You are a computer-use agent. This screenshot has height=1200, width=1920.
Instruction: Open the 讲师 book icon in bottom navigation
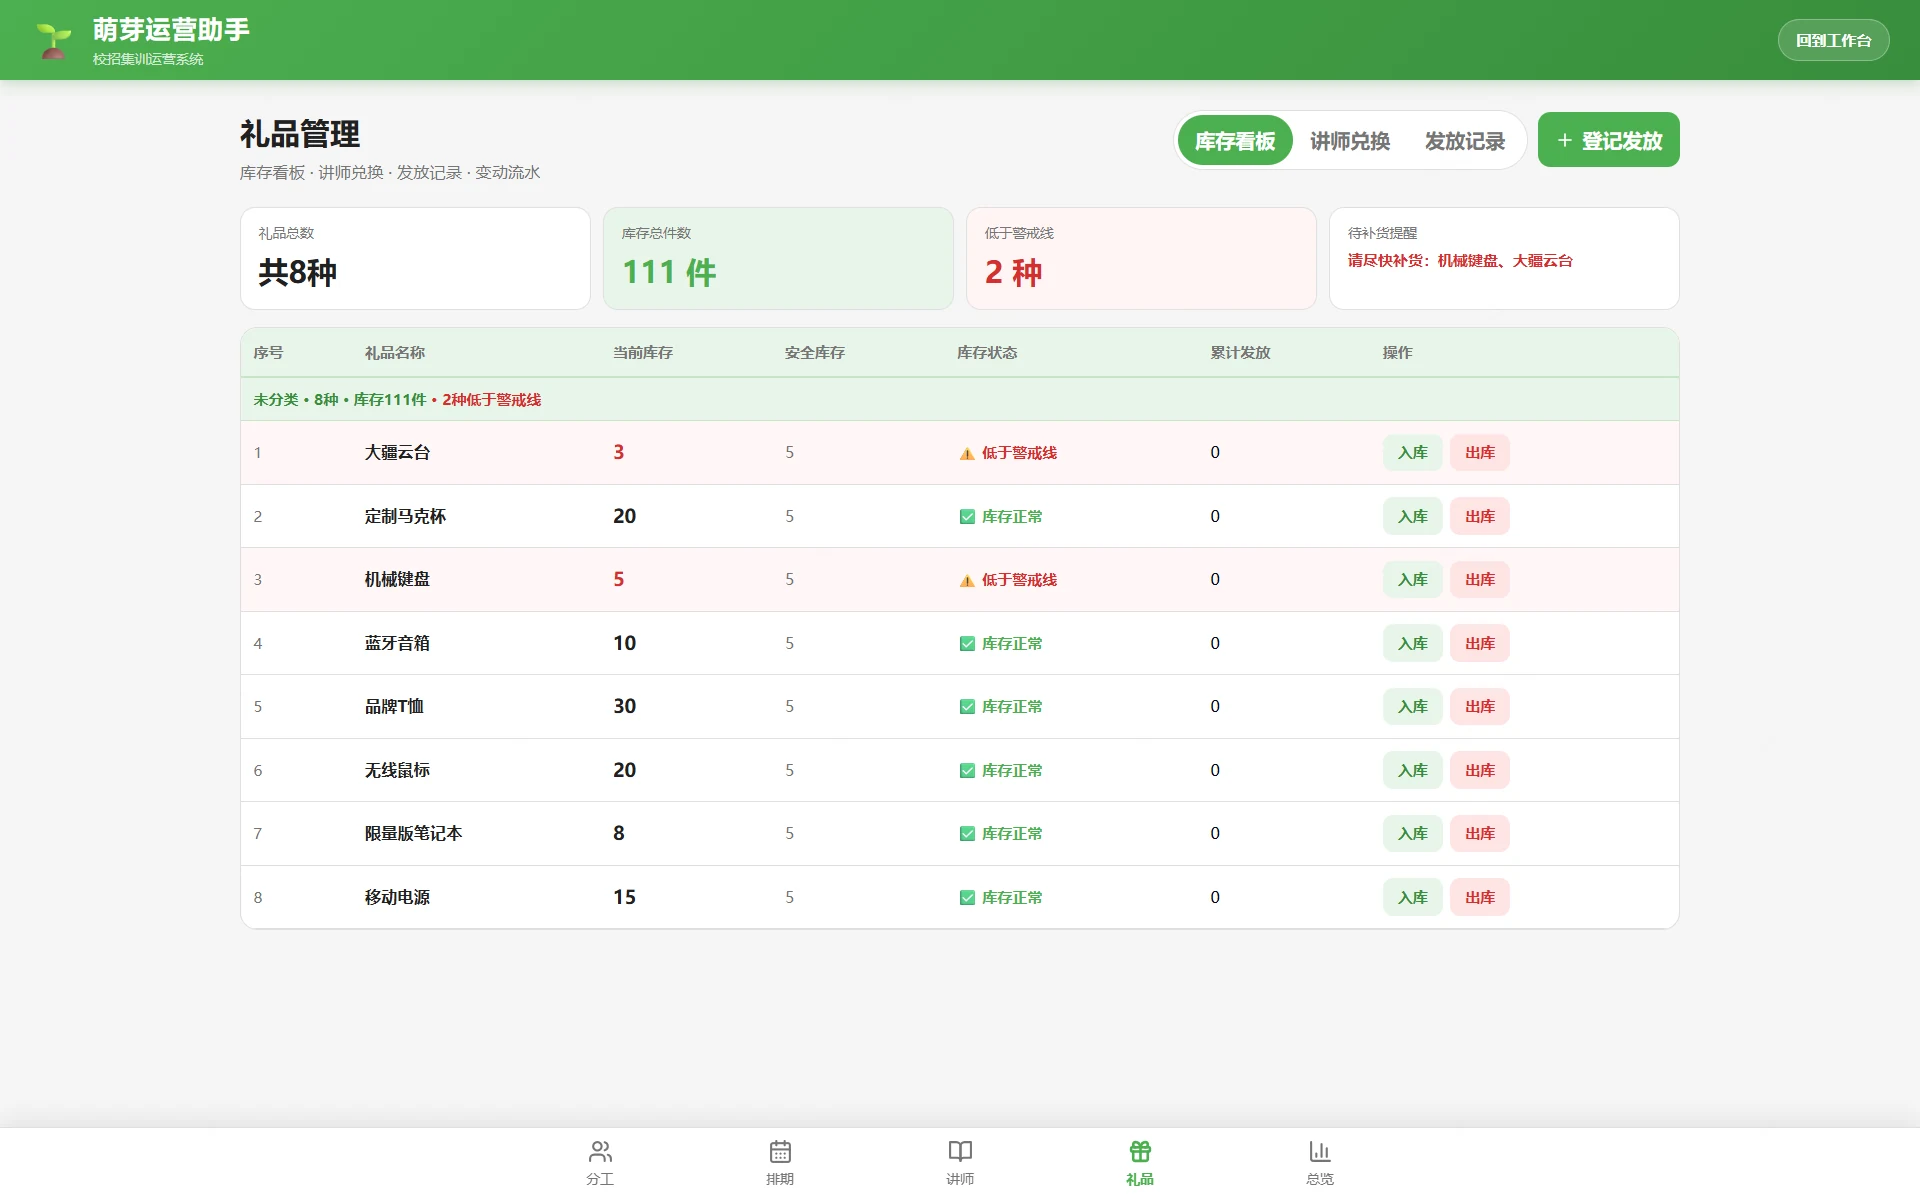960,1151
